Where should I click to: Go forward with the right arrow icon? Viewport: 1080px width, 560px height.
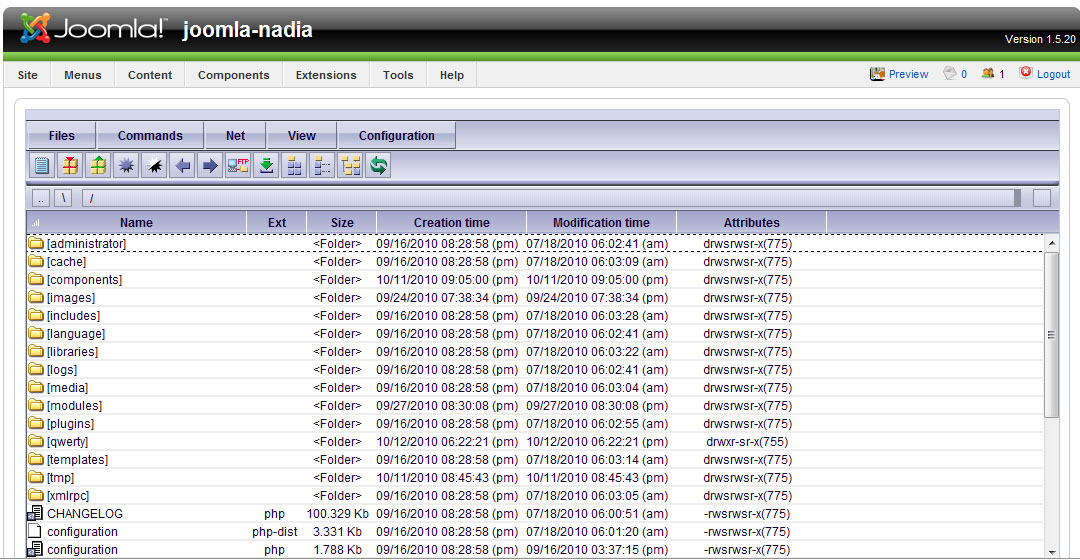pos(210,166)
